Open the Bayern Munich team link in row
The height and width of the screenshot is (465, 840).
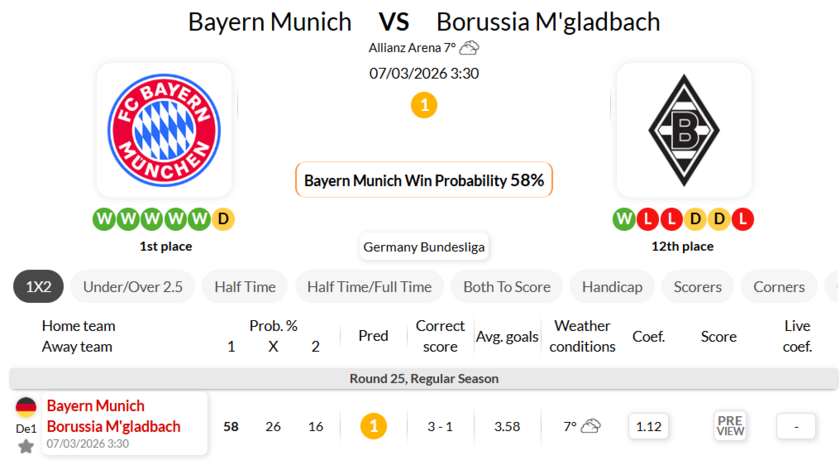point(96,406)
